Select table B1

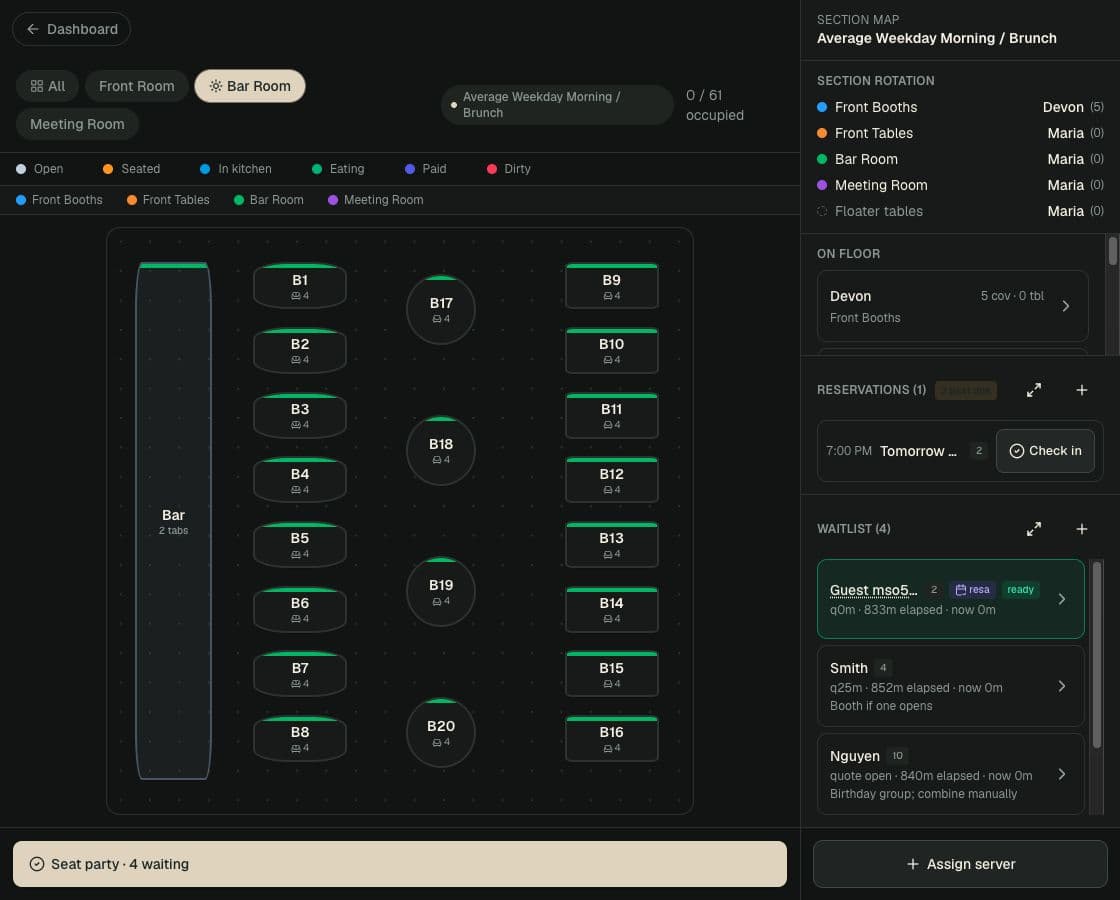(300, 286)
